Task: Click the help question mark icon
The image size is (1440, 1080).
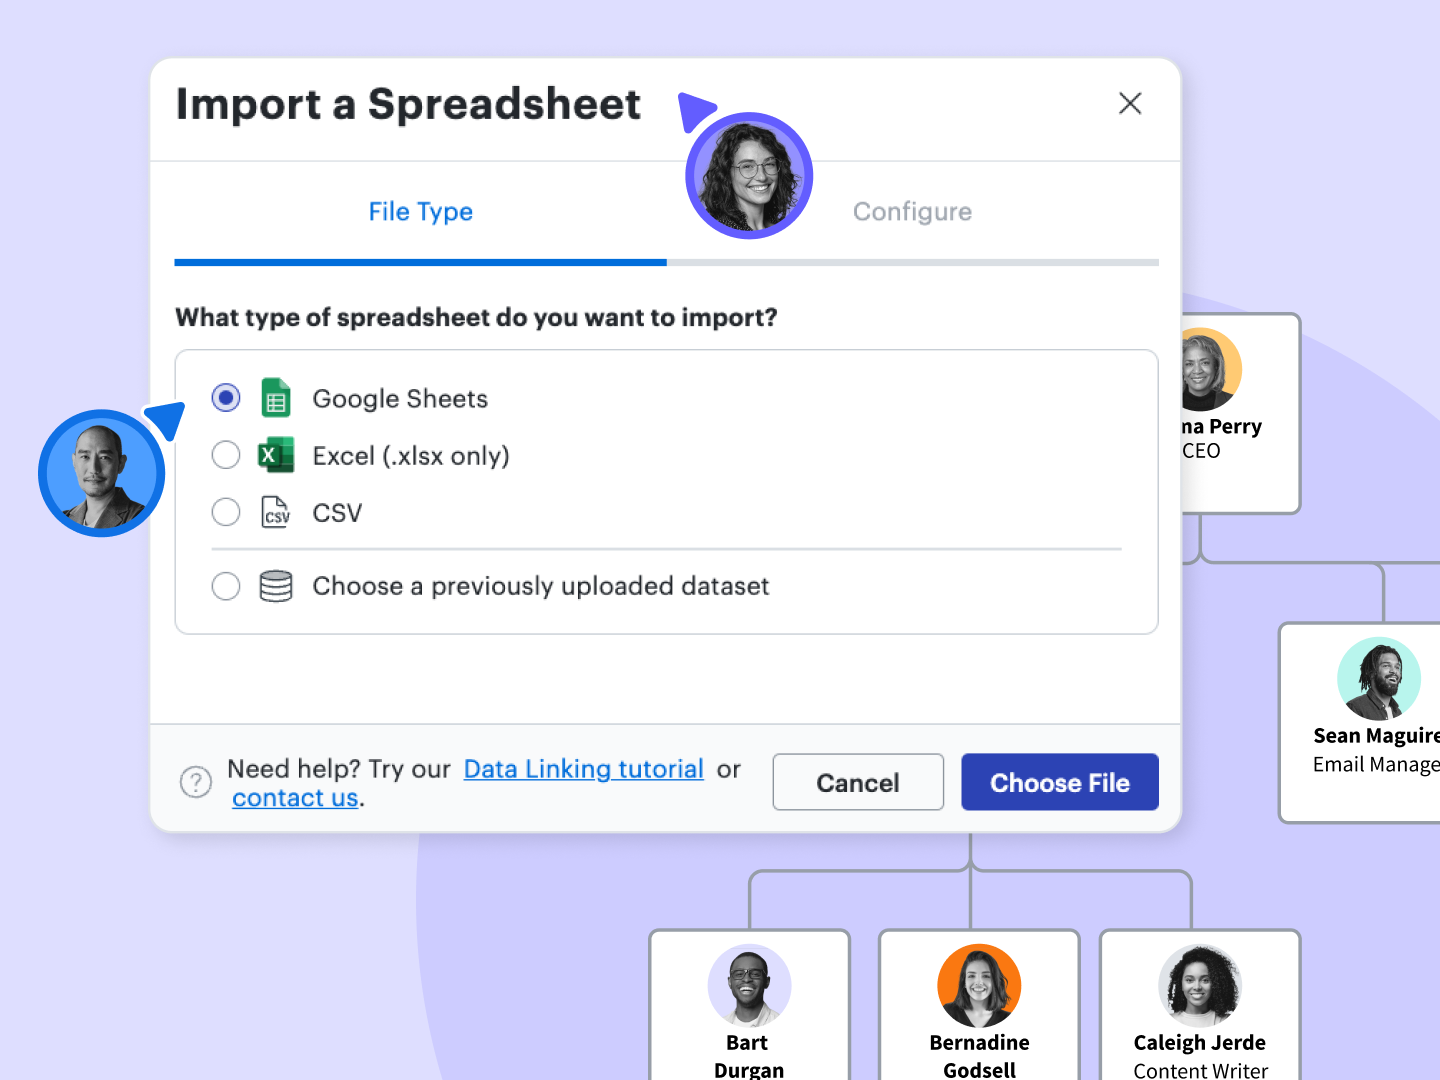Action: (x=196, y=782)
